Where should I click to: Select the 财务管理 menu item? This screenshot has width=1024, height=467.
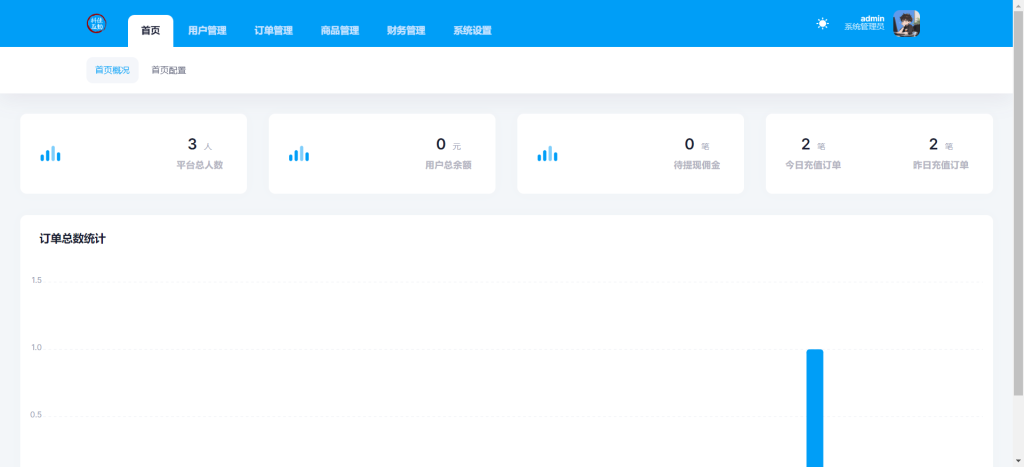point(406,31)
